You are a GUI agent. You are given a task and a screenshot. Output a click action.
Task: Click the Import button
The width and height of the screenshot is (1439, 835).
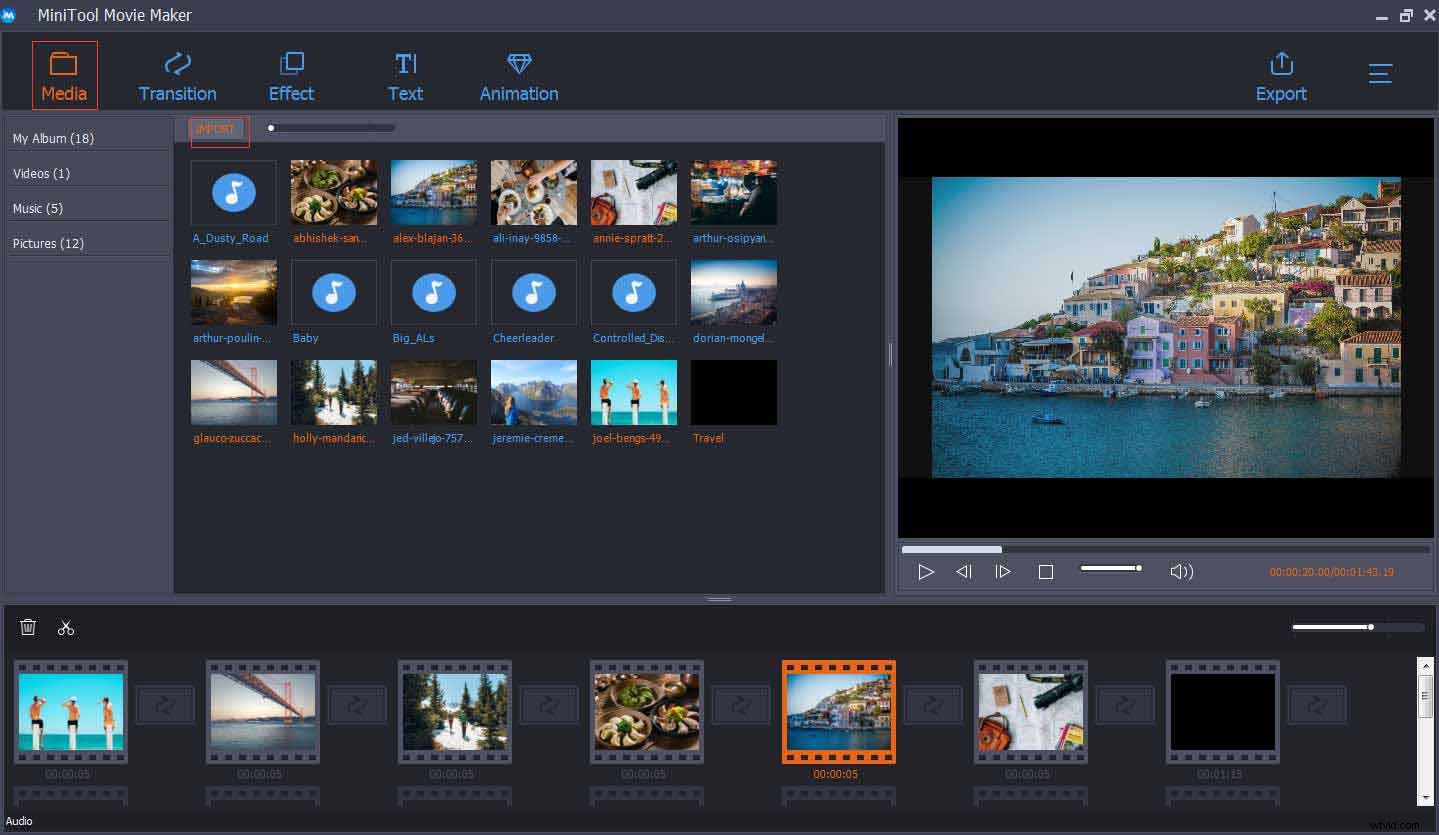(x=219, y=130)
